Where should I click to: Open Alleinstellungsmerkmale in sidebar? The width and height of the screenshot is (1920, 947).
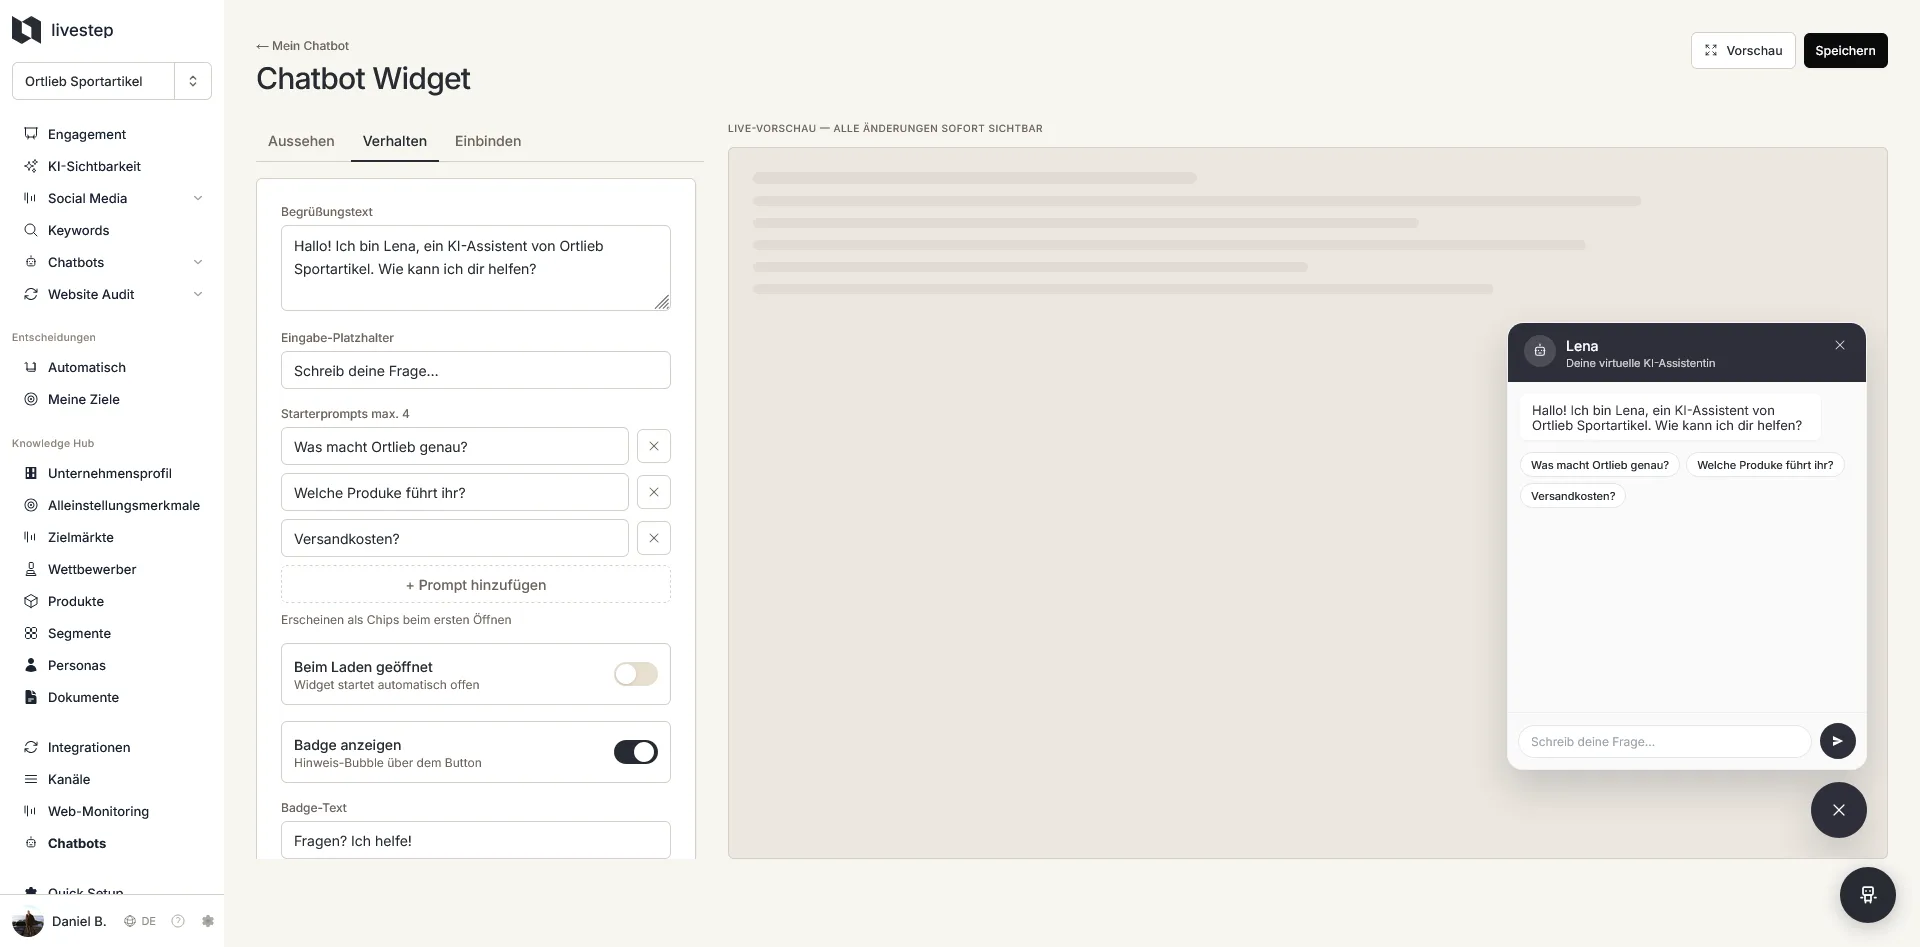112,505
